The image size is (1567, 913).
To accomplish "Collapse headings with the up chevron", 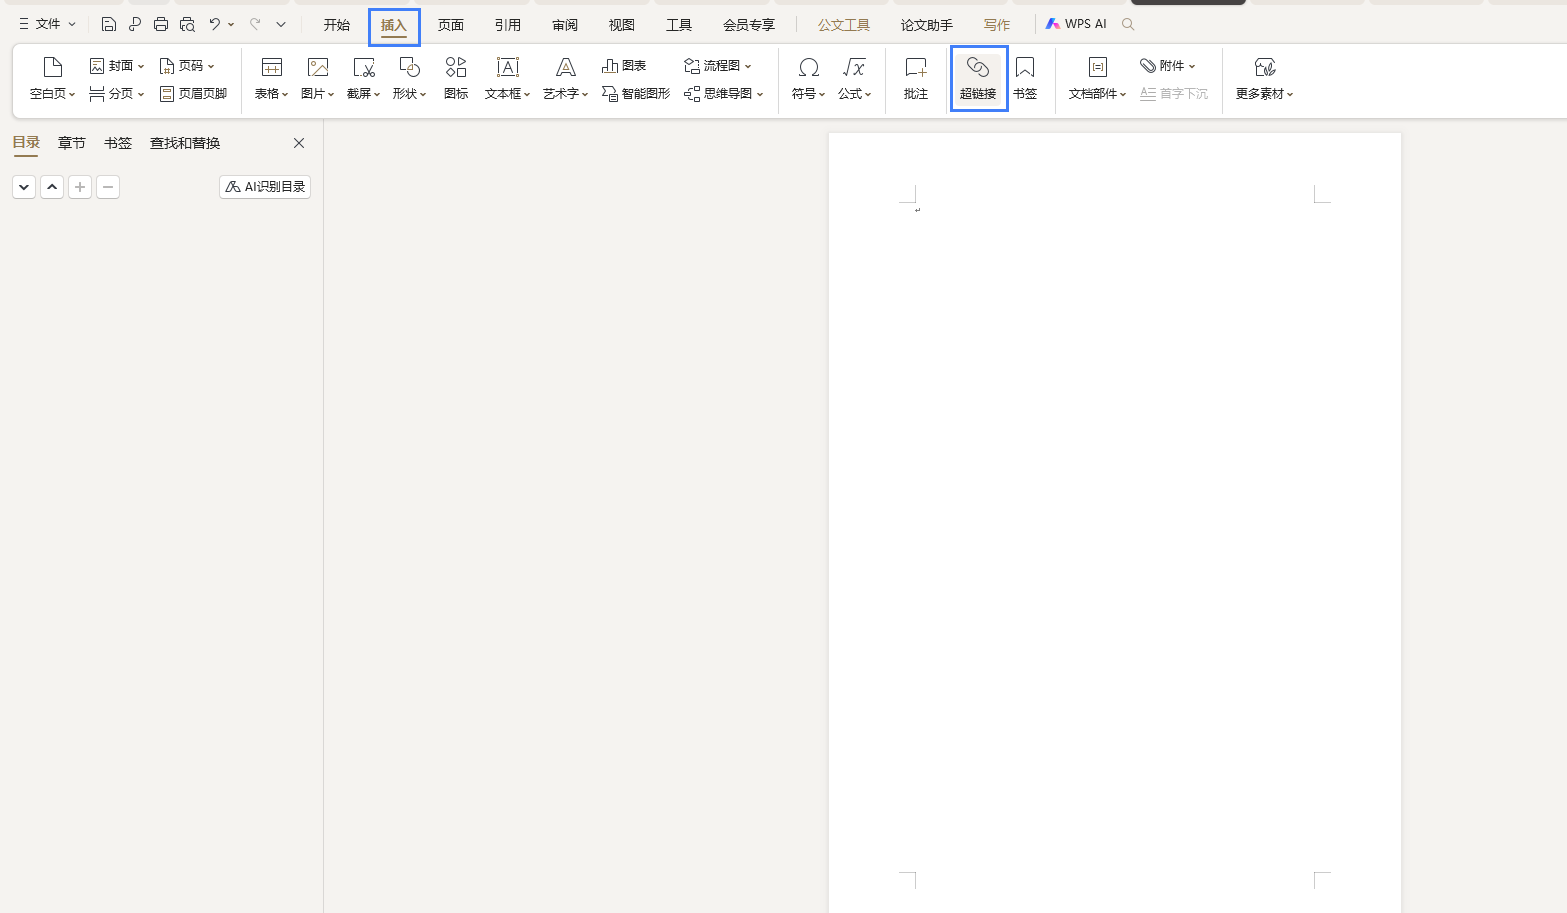I will [x=52, y=187].
